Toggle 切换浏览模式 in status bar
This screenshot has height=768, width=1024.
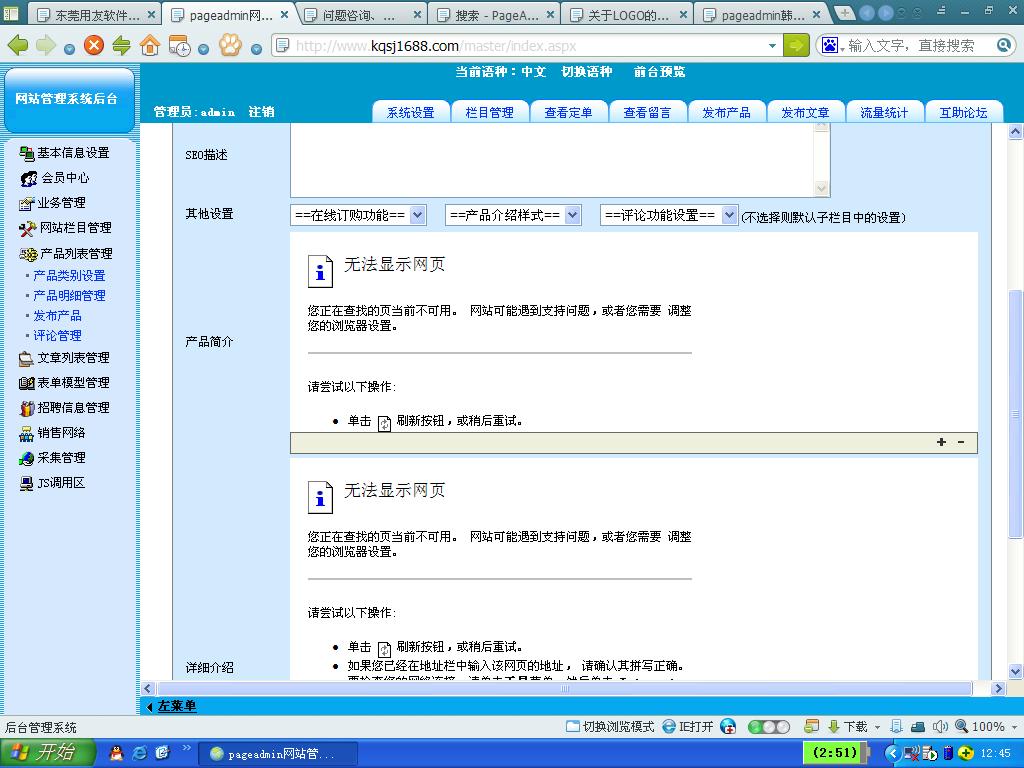pyautogui.click(x=610, y=727)
